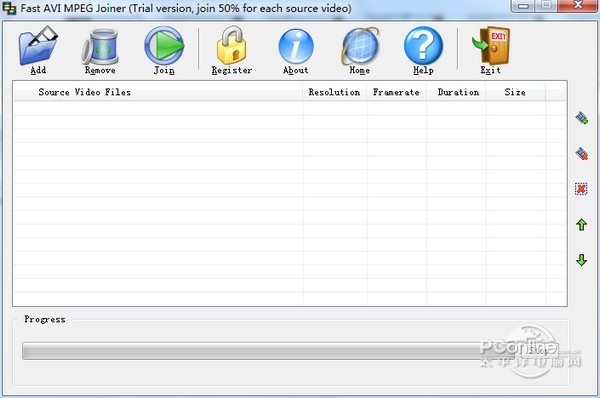600x398 pixels.
Task: Click the Source Video Files column header
Action: (158, 92)
